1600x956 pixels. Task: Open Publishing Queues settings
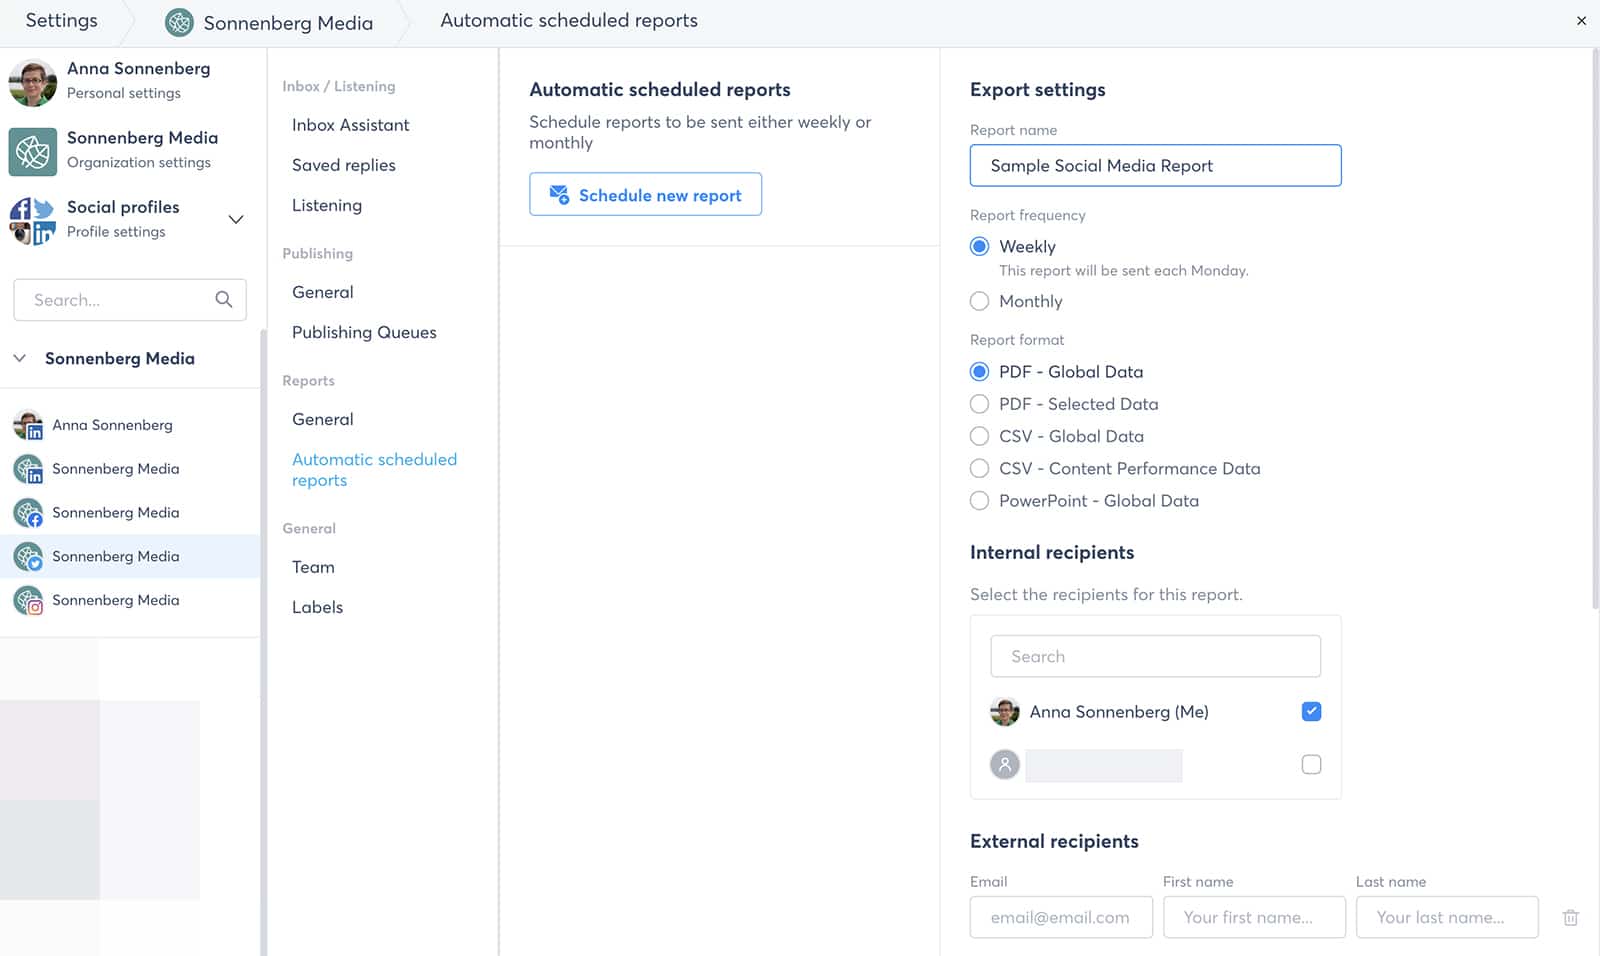pyautogui.click(x=363, y=332)
